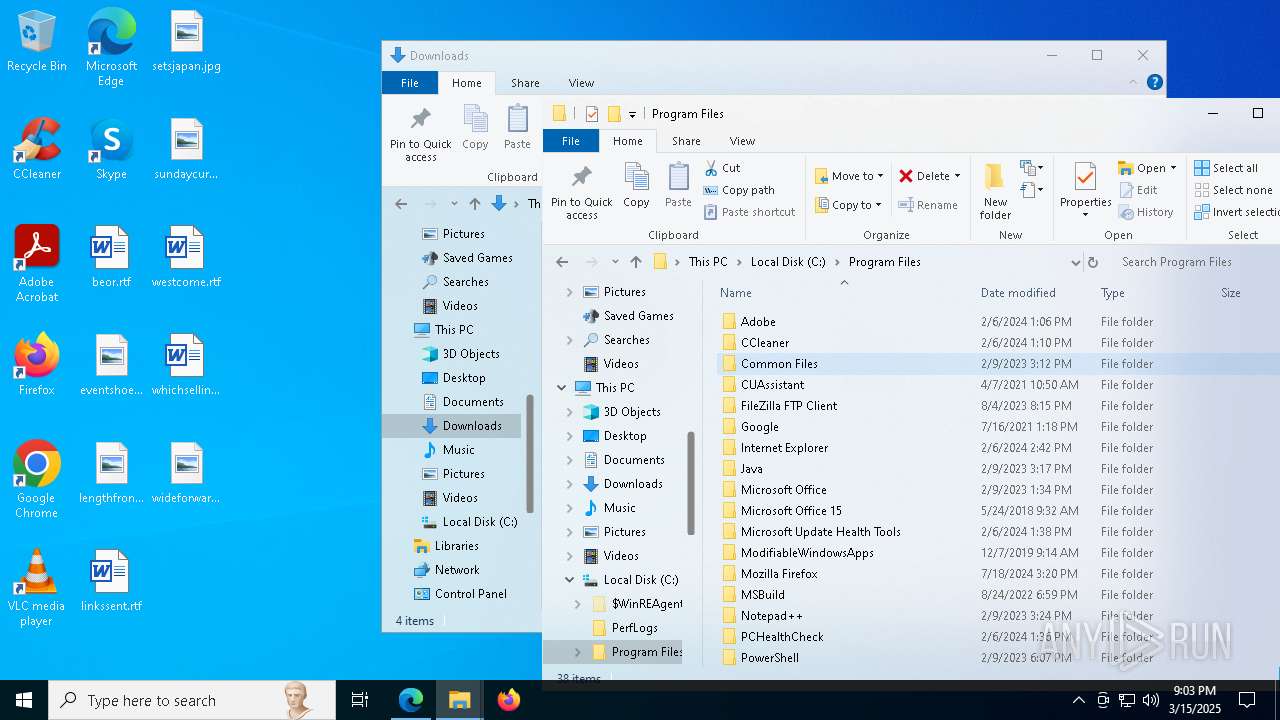Screen dimensions: 1280x720
Task: Collapse Local Disk (C:) tree node
Action: (x=570, y=580)
